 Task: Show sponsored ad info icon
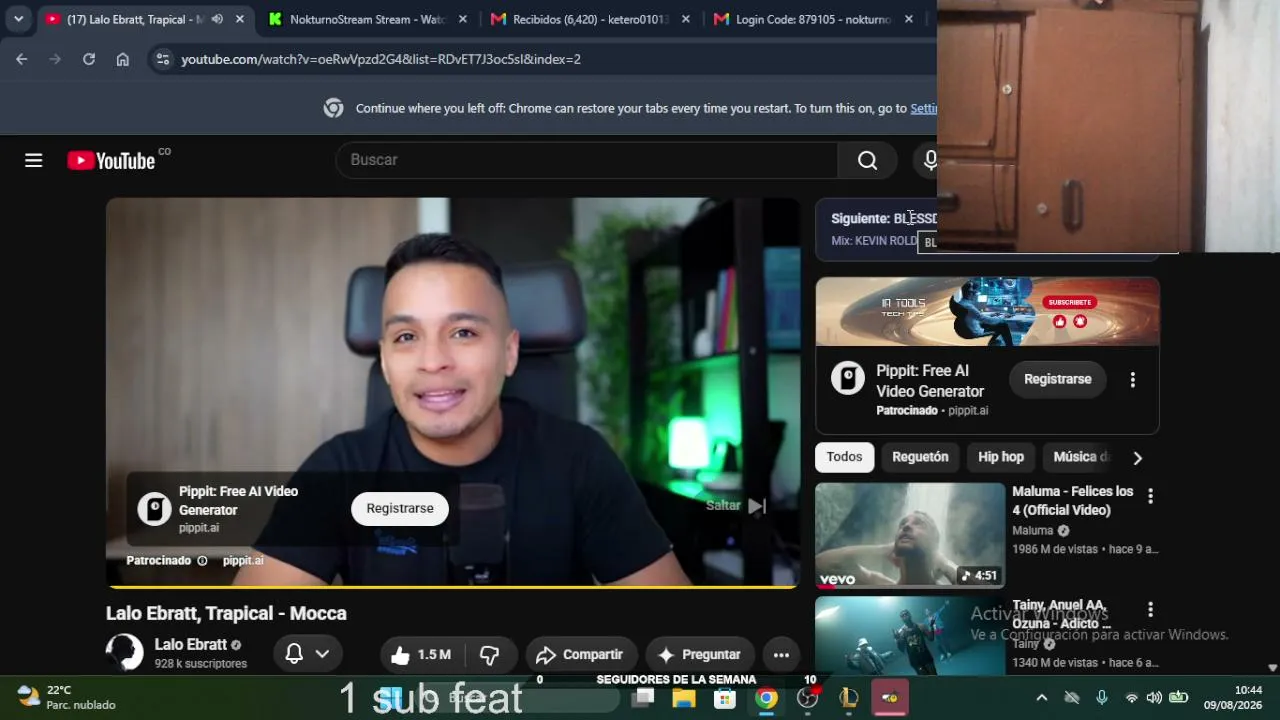pyautogui.click(x=202, y=561)
